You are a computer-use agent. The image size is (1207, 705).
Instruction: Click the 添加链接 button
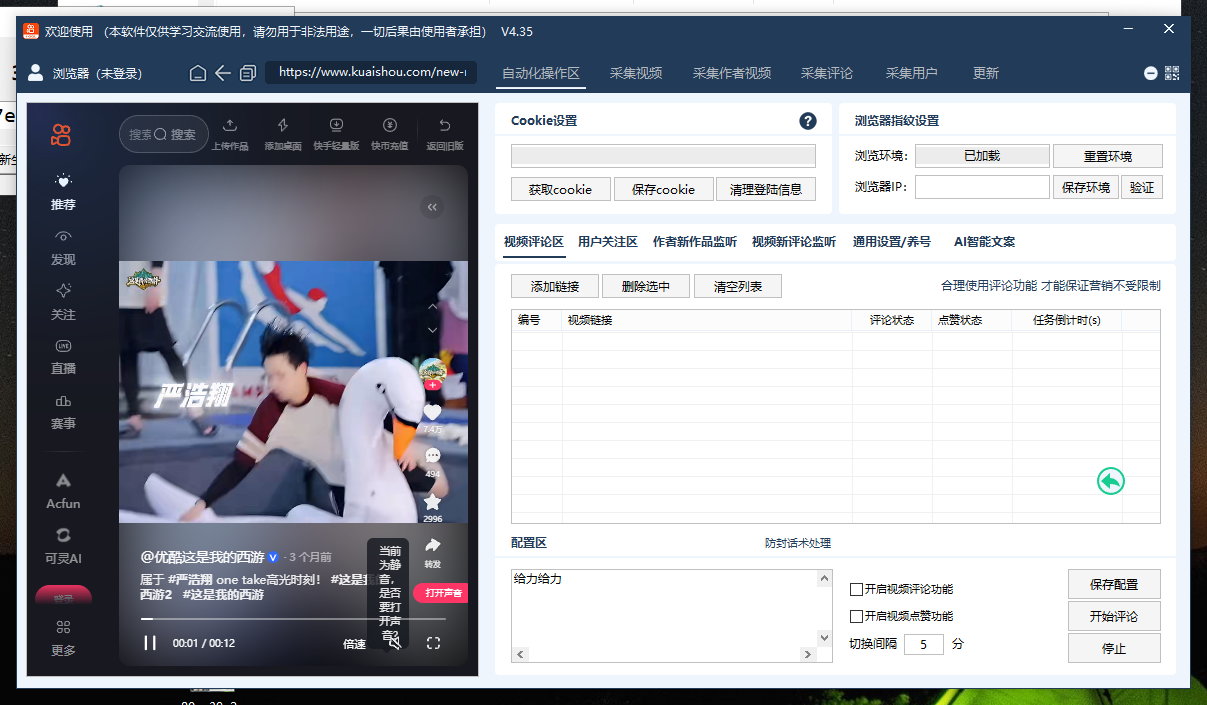[555, 286]
